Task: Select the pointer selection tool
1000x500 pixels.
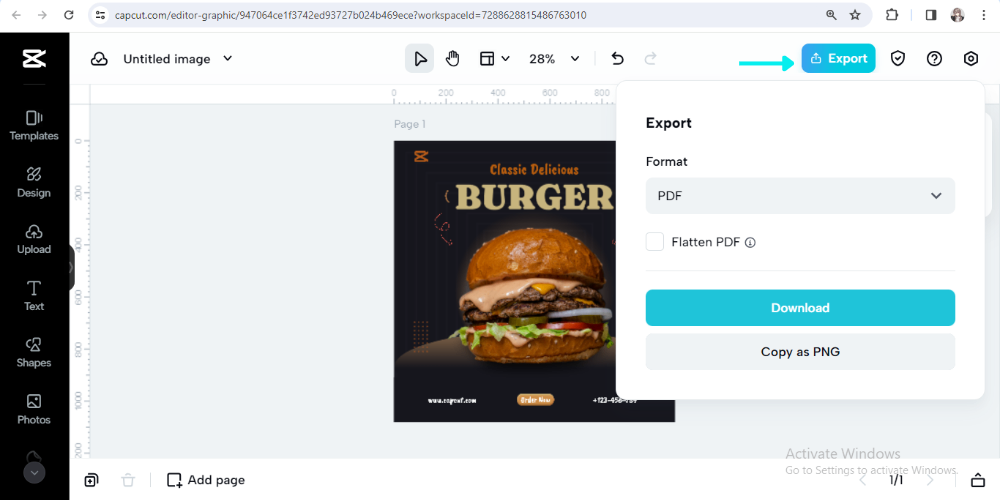Action: (420, 59)
